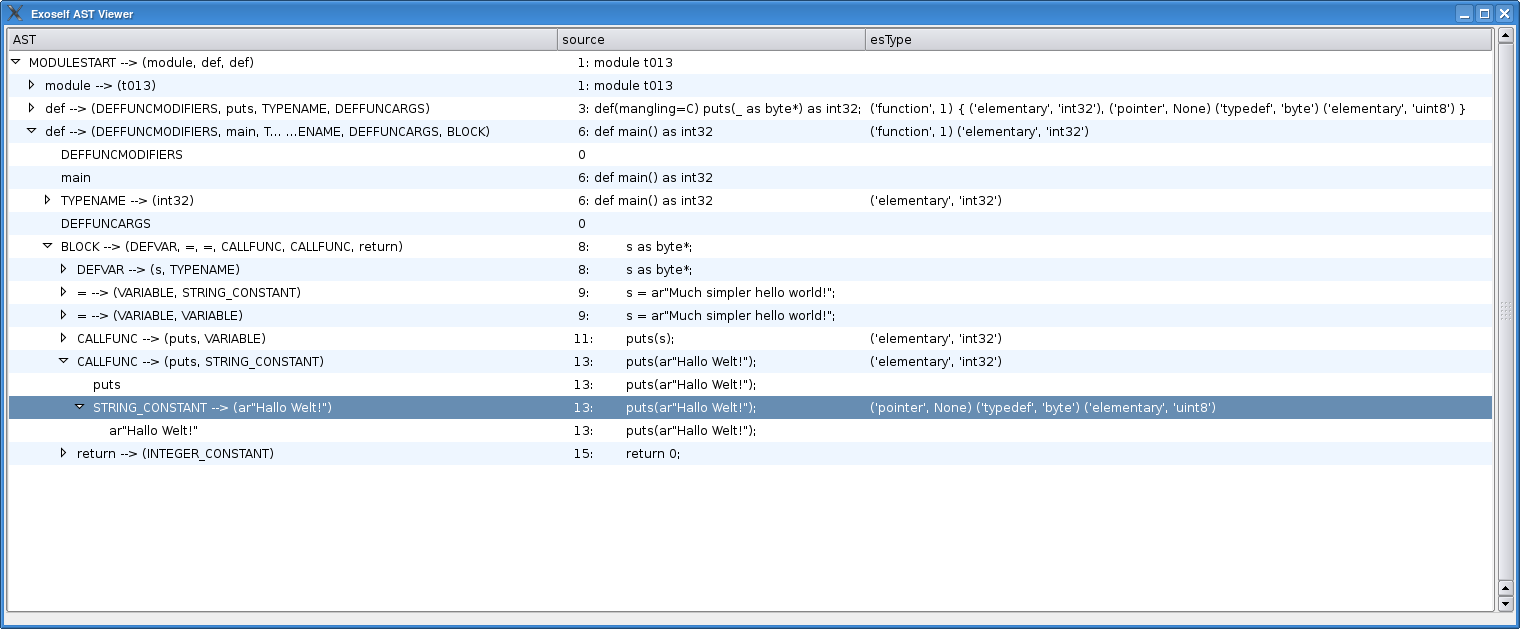Screen dimensions: 1520x629
Task: Sort by the AST column header
Action: click(x=282, y=40)
